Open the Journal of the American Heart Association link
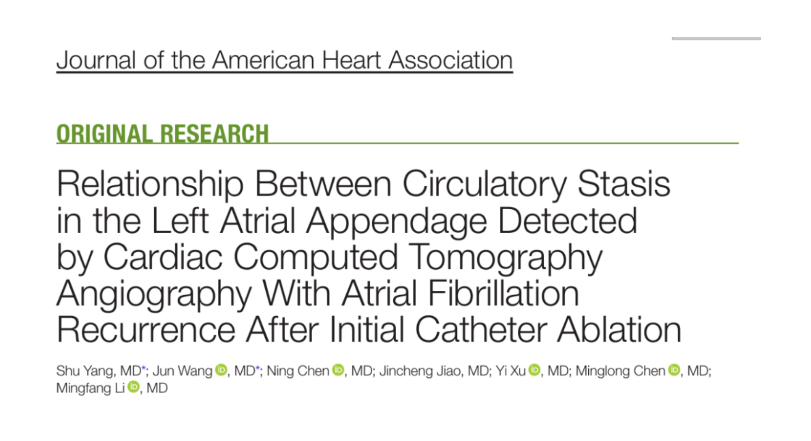811x441 pixels. (284, 60)
